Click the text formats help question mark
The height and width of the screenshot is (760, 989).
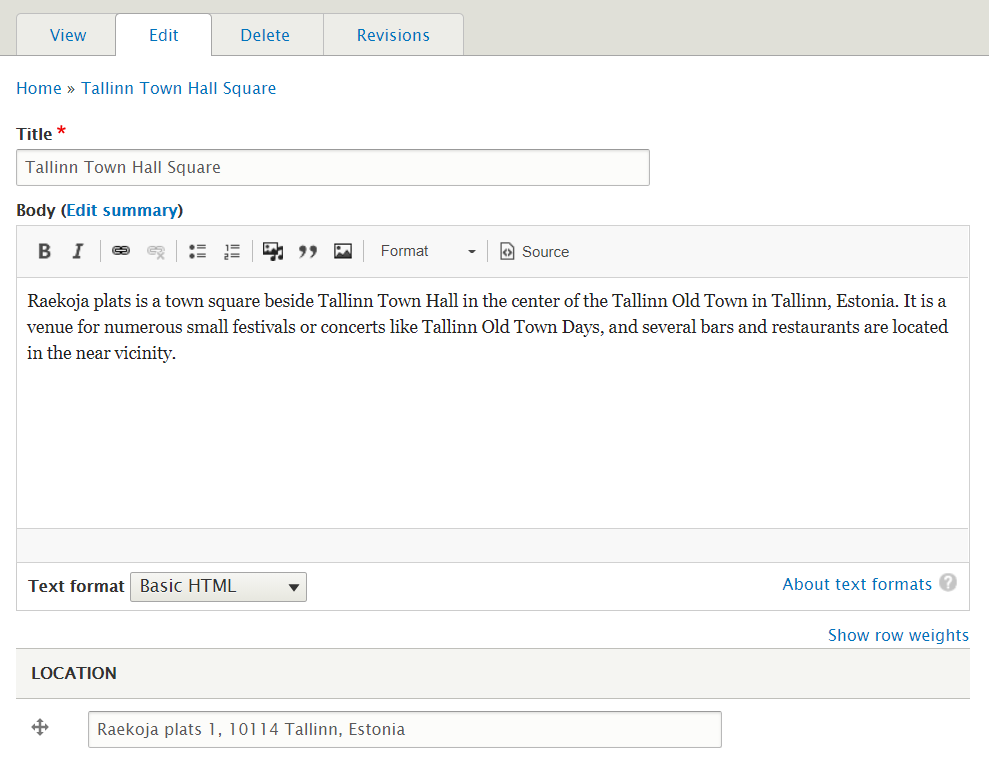(947, 582)
